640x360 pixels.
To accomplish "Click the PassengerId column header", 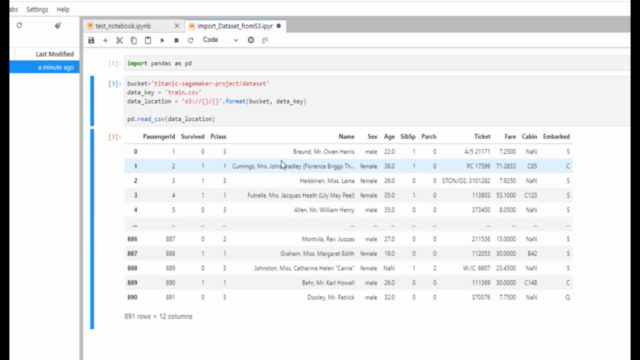I will tap(159, 137).
